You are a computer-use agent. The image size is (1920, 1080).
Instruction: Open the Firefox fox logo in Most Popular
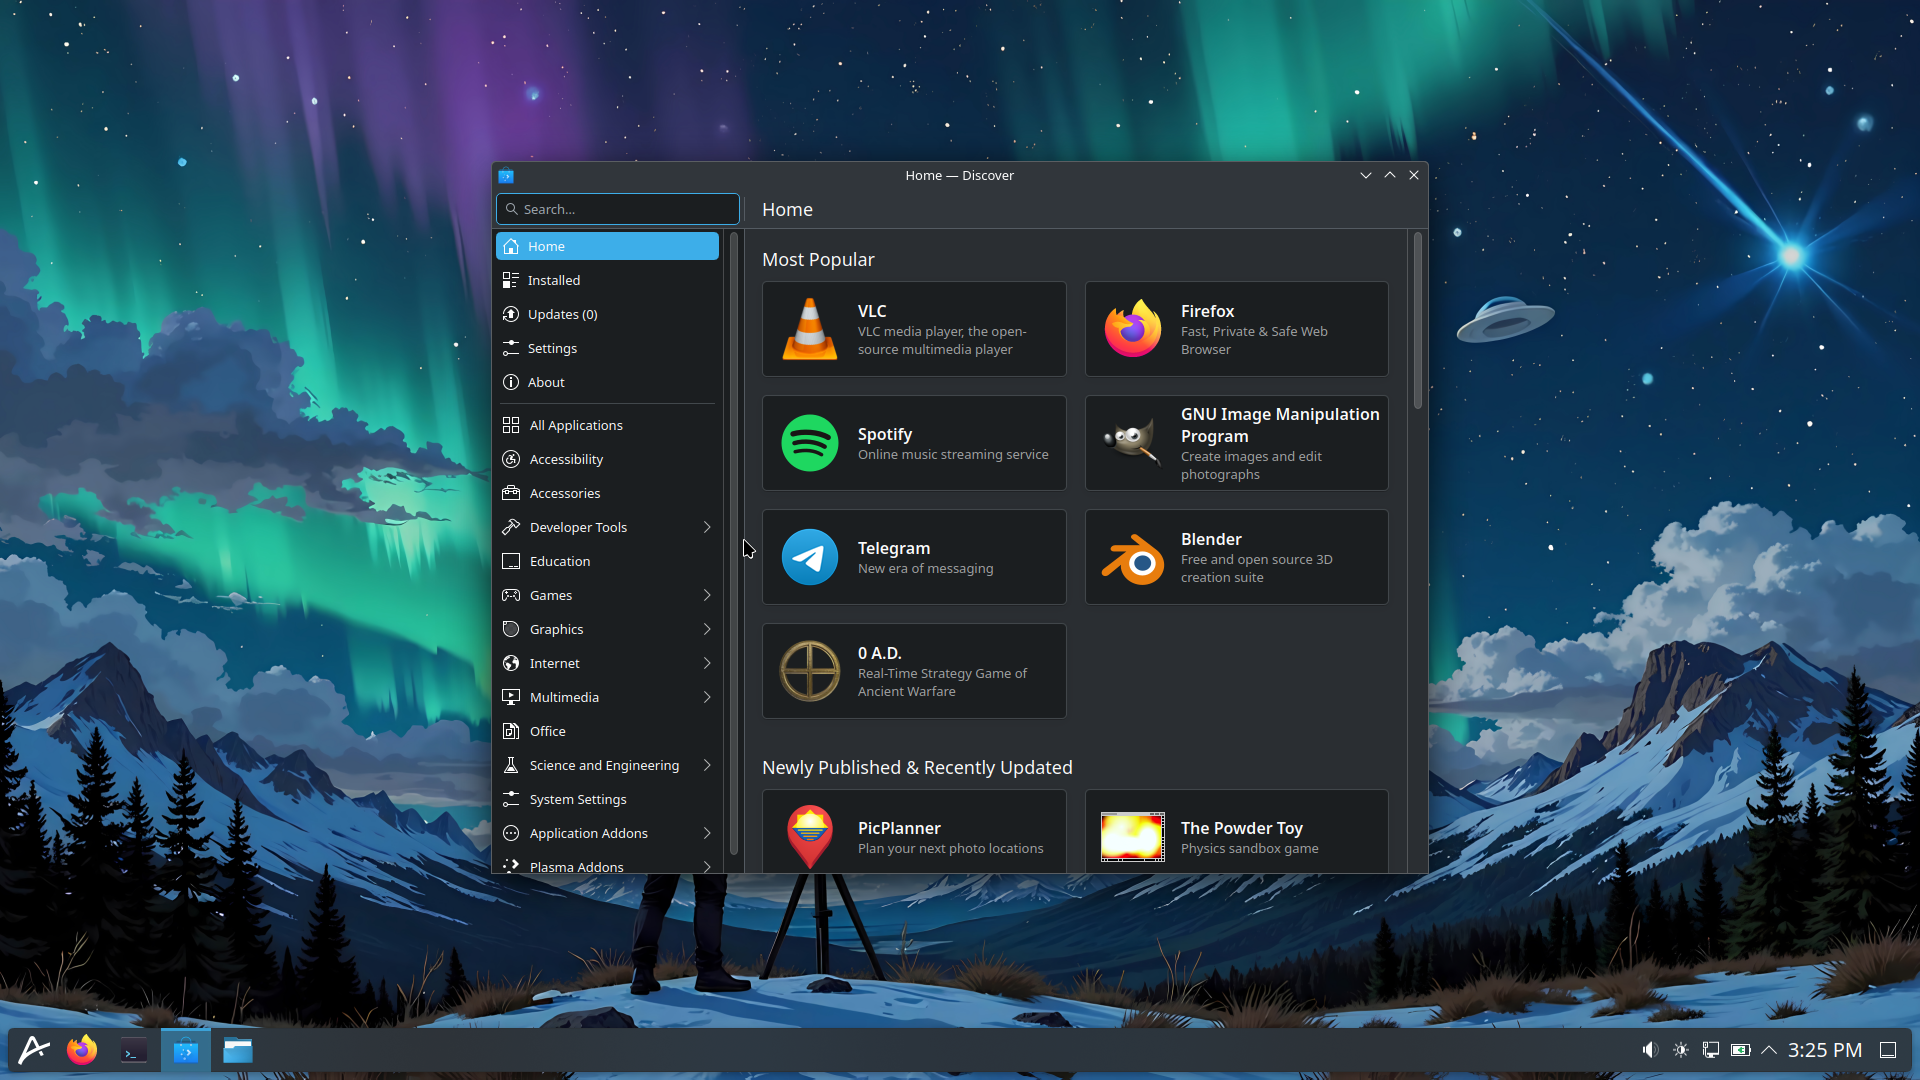click(x=1132, y=329)
